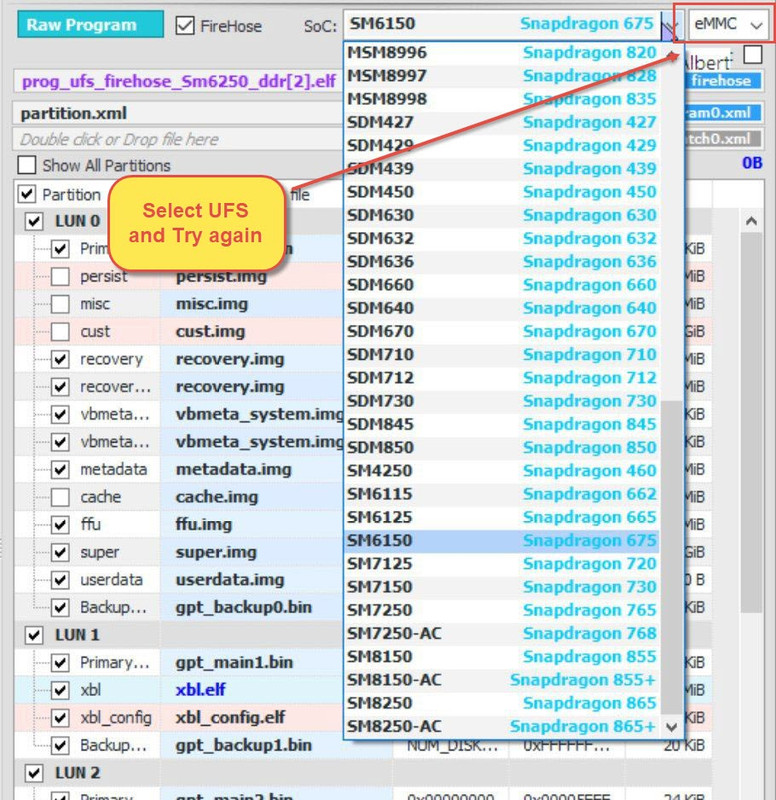Image resolution: width=776 pixels, height=800 pixels.
Task: Uncheck the super partition checkbox
Action: [x=60, y=552]
